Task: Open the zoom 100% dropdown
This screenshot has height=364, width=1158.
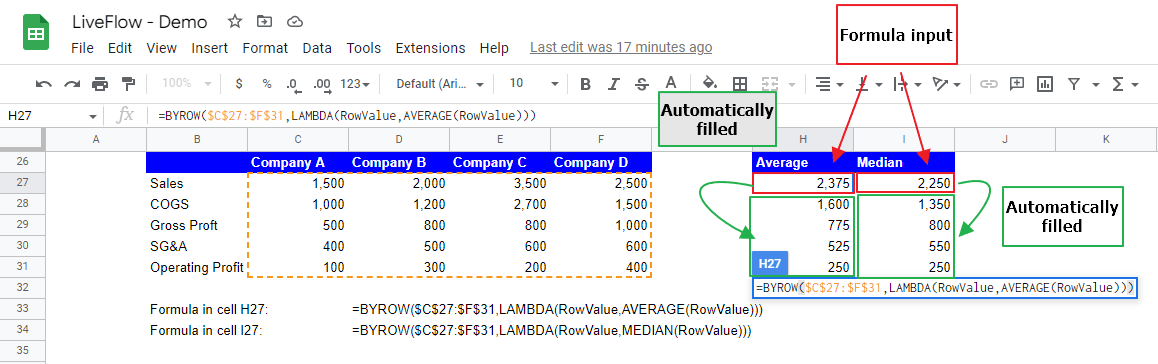Action: pyautogui.click(x=186, y=84)
